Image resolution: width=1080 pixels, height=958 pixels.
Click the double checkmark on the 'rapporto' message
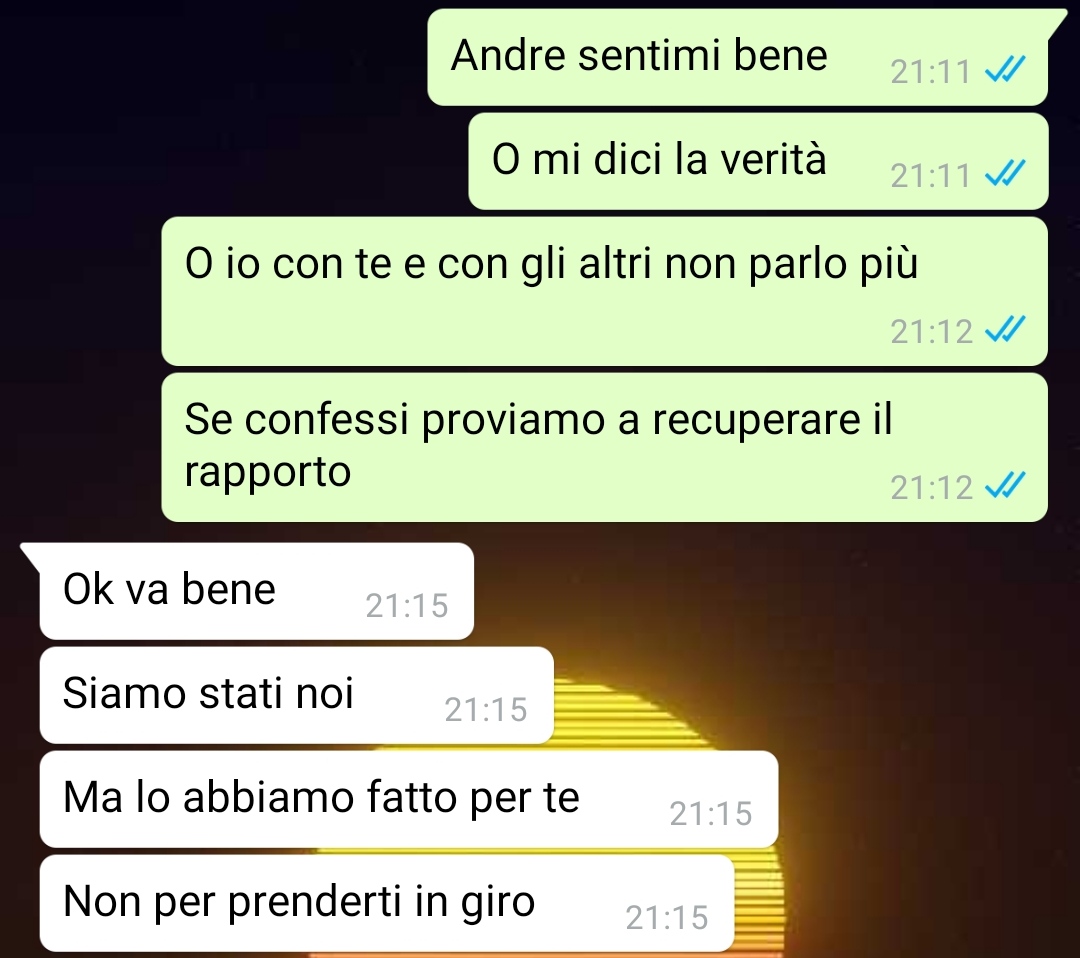point(1006,486)
